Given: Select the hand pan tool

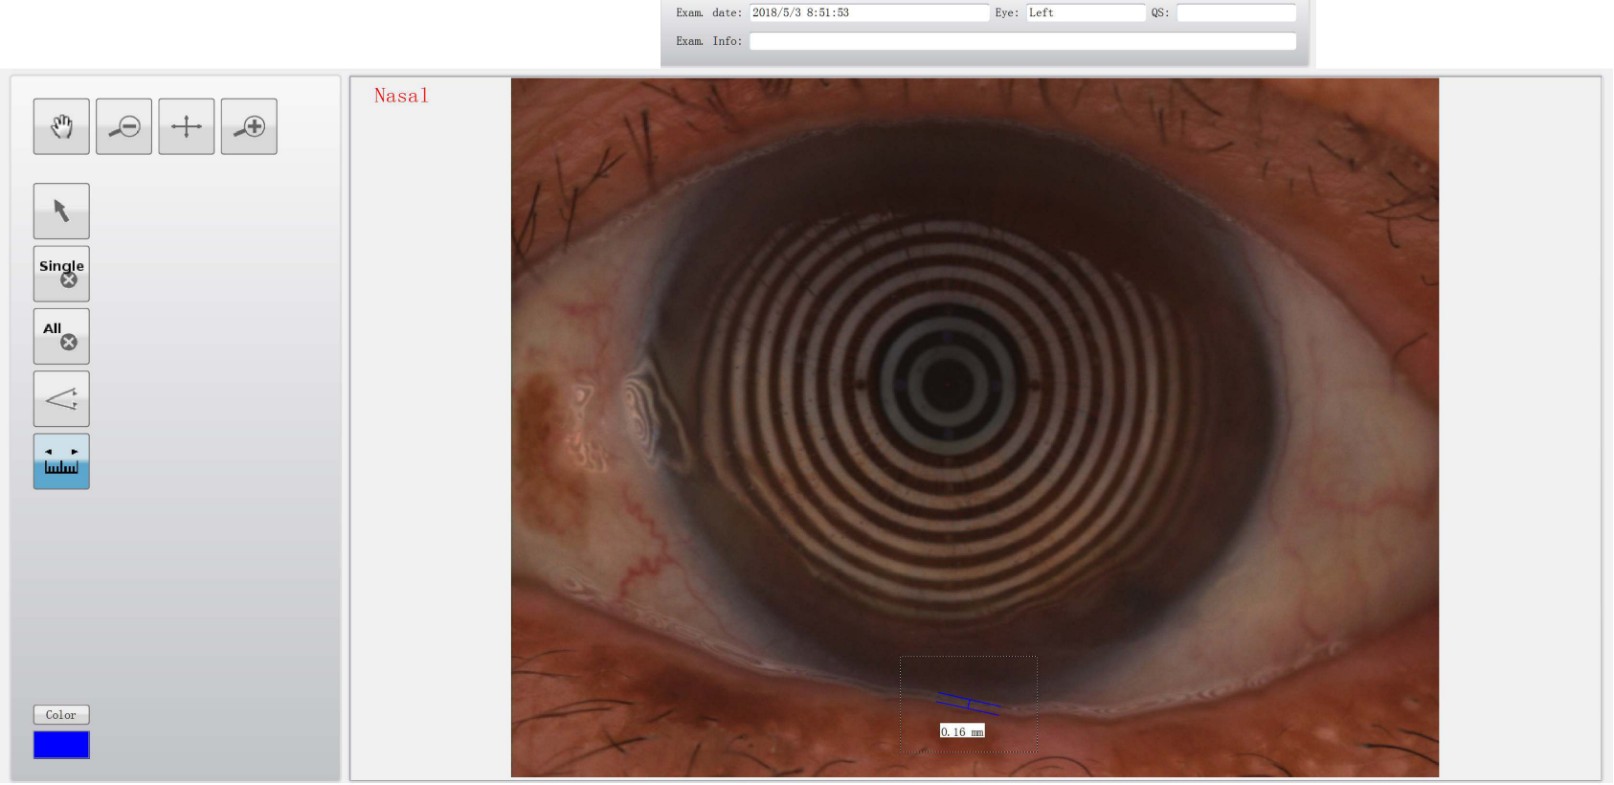Looking at the screenshot, I should 61,126.
